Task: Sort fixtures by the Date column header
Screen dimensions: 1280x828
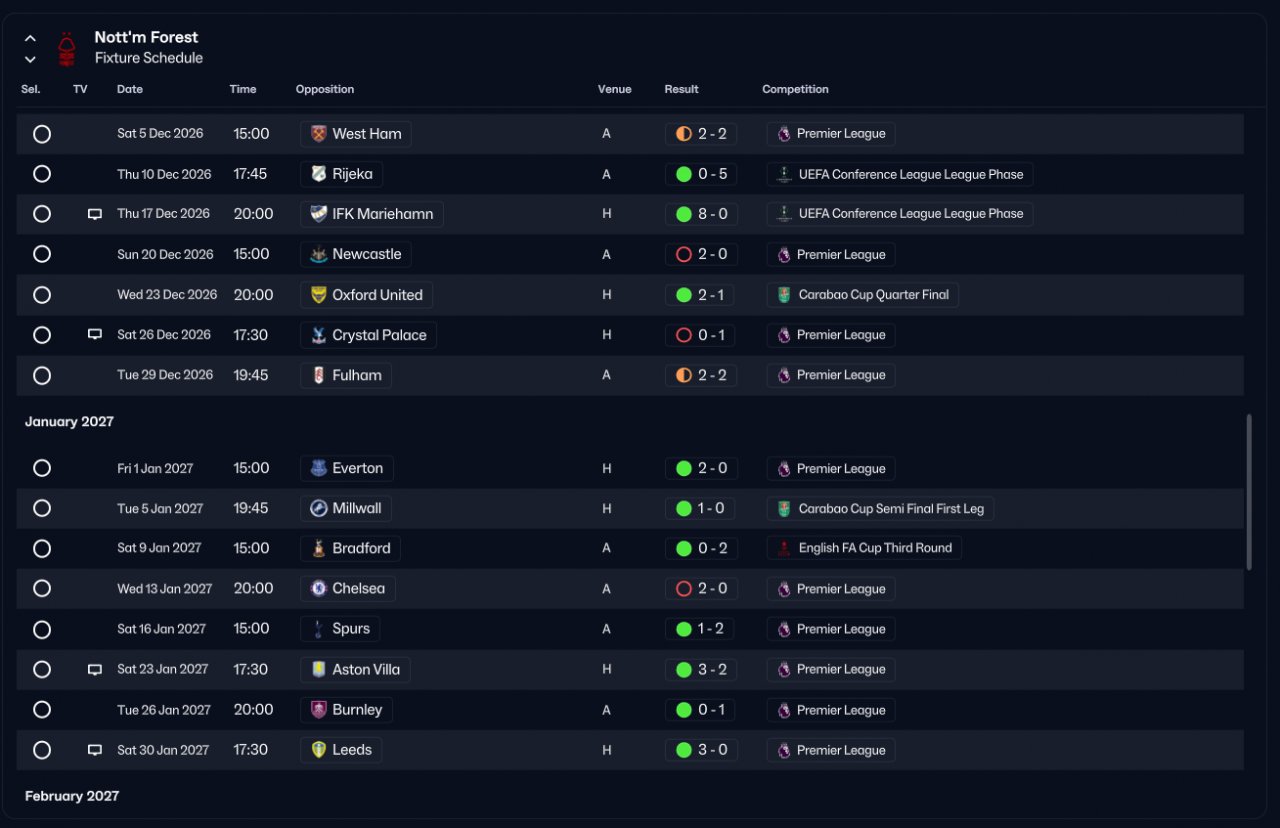Action: tap(130, 89)
